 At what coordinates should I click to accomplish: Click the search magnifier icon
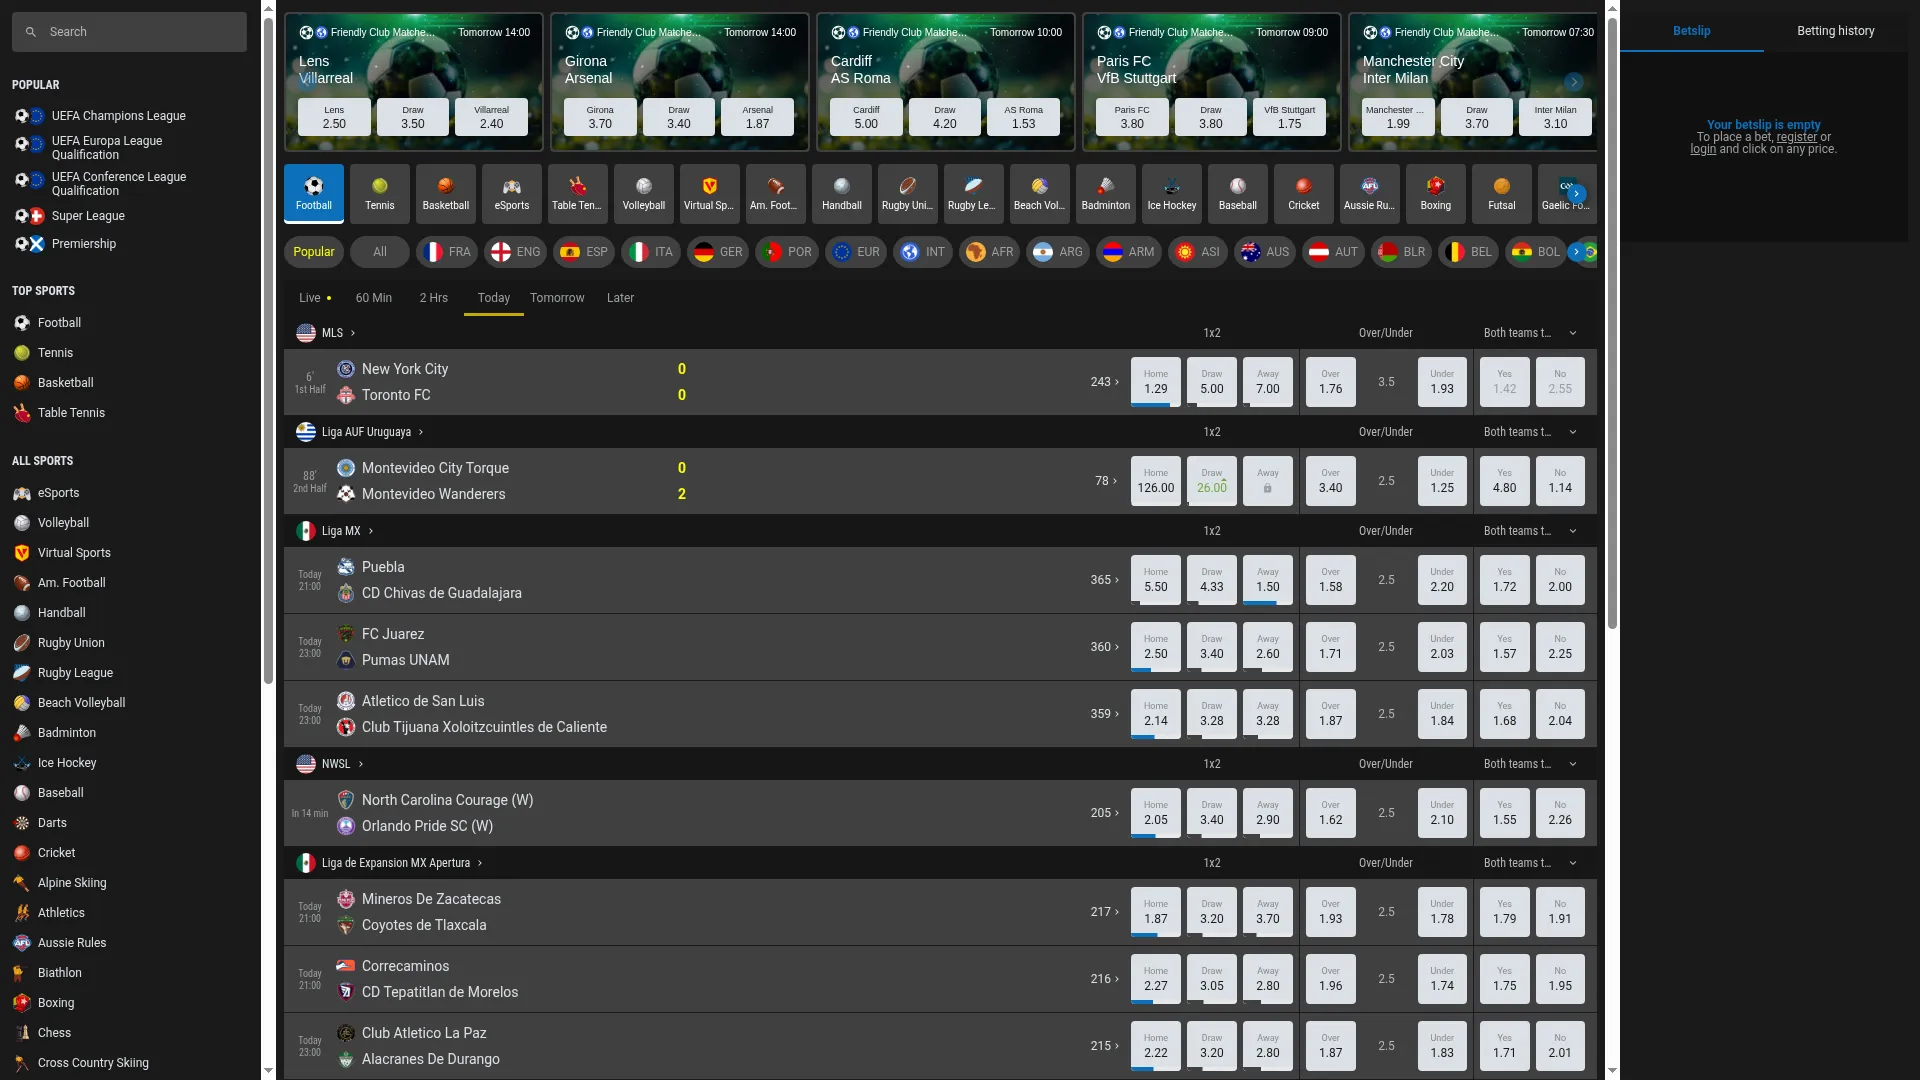[31, 32]
